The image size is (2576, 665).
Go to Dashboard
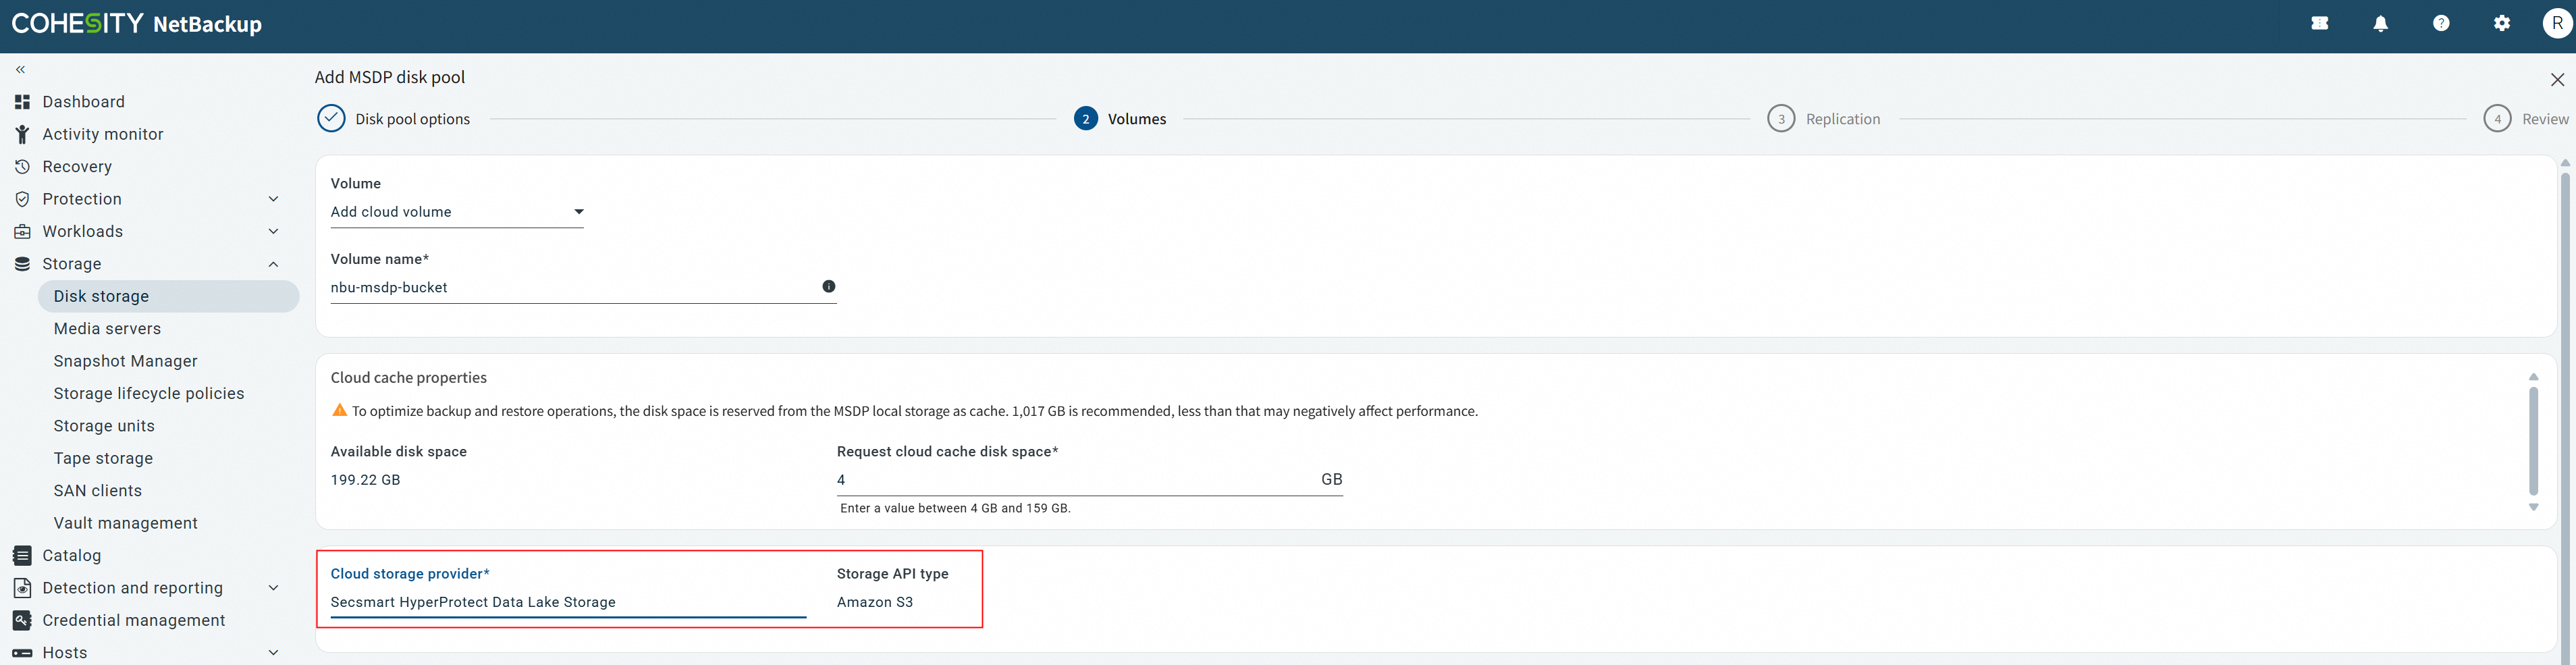[83, 102]
